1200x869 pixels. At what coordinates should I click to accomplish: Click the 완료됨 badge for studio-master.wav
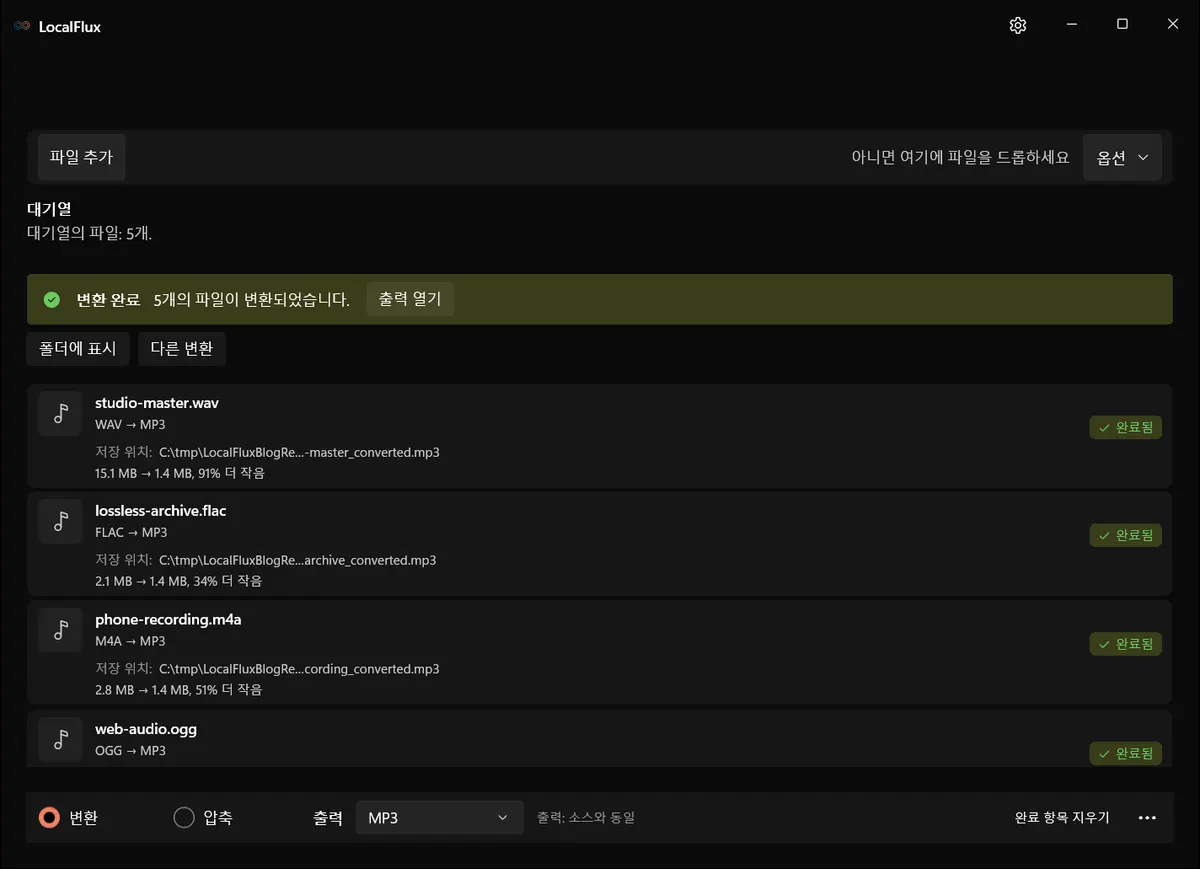tap(1126, 427)
